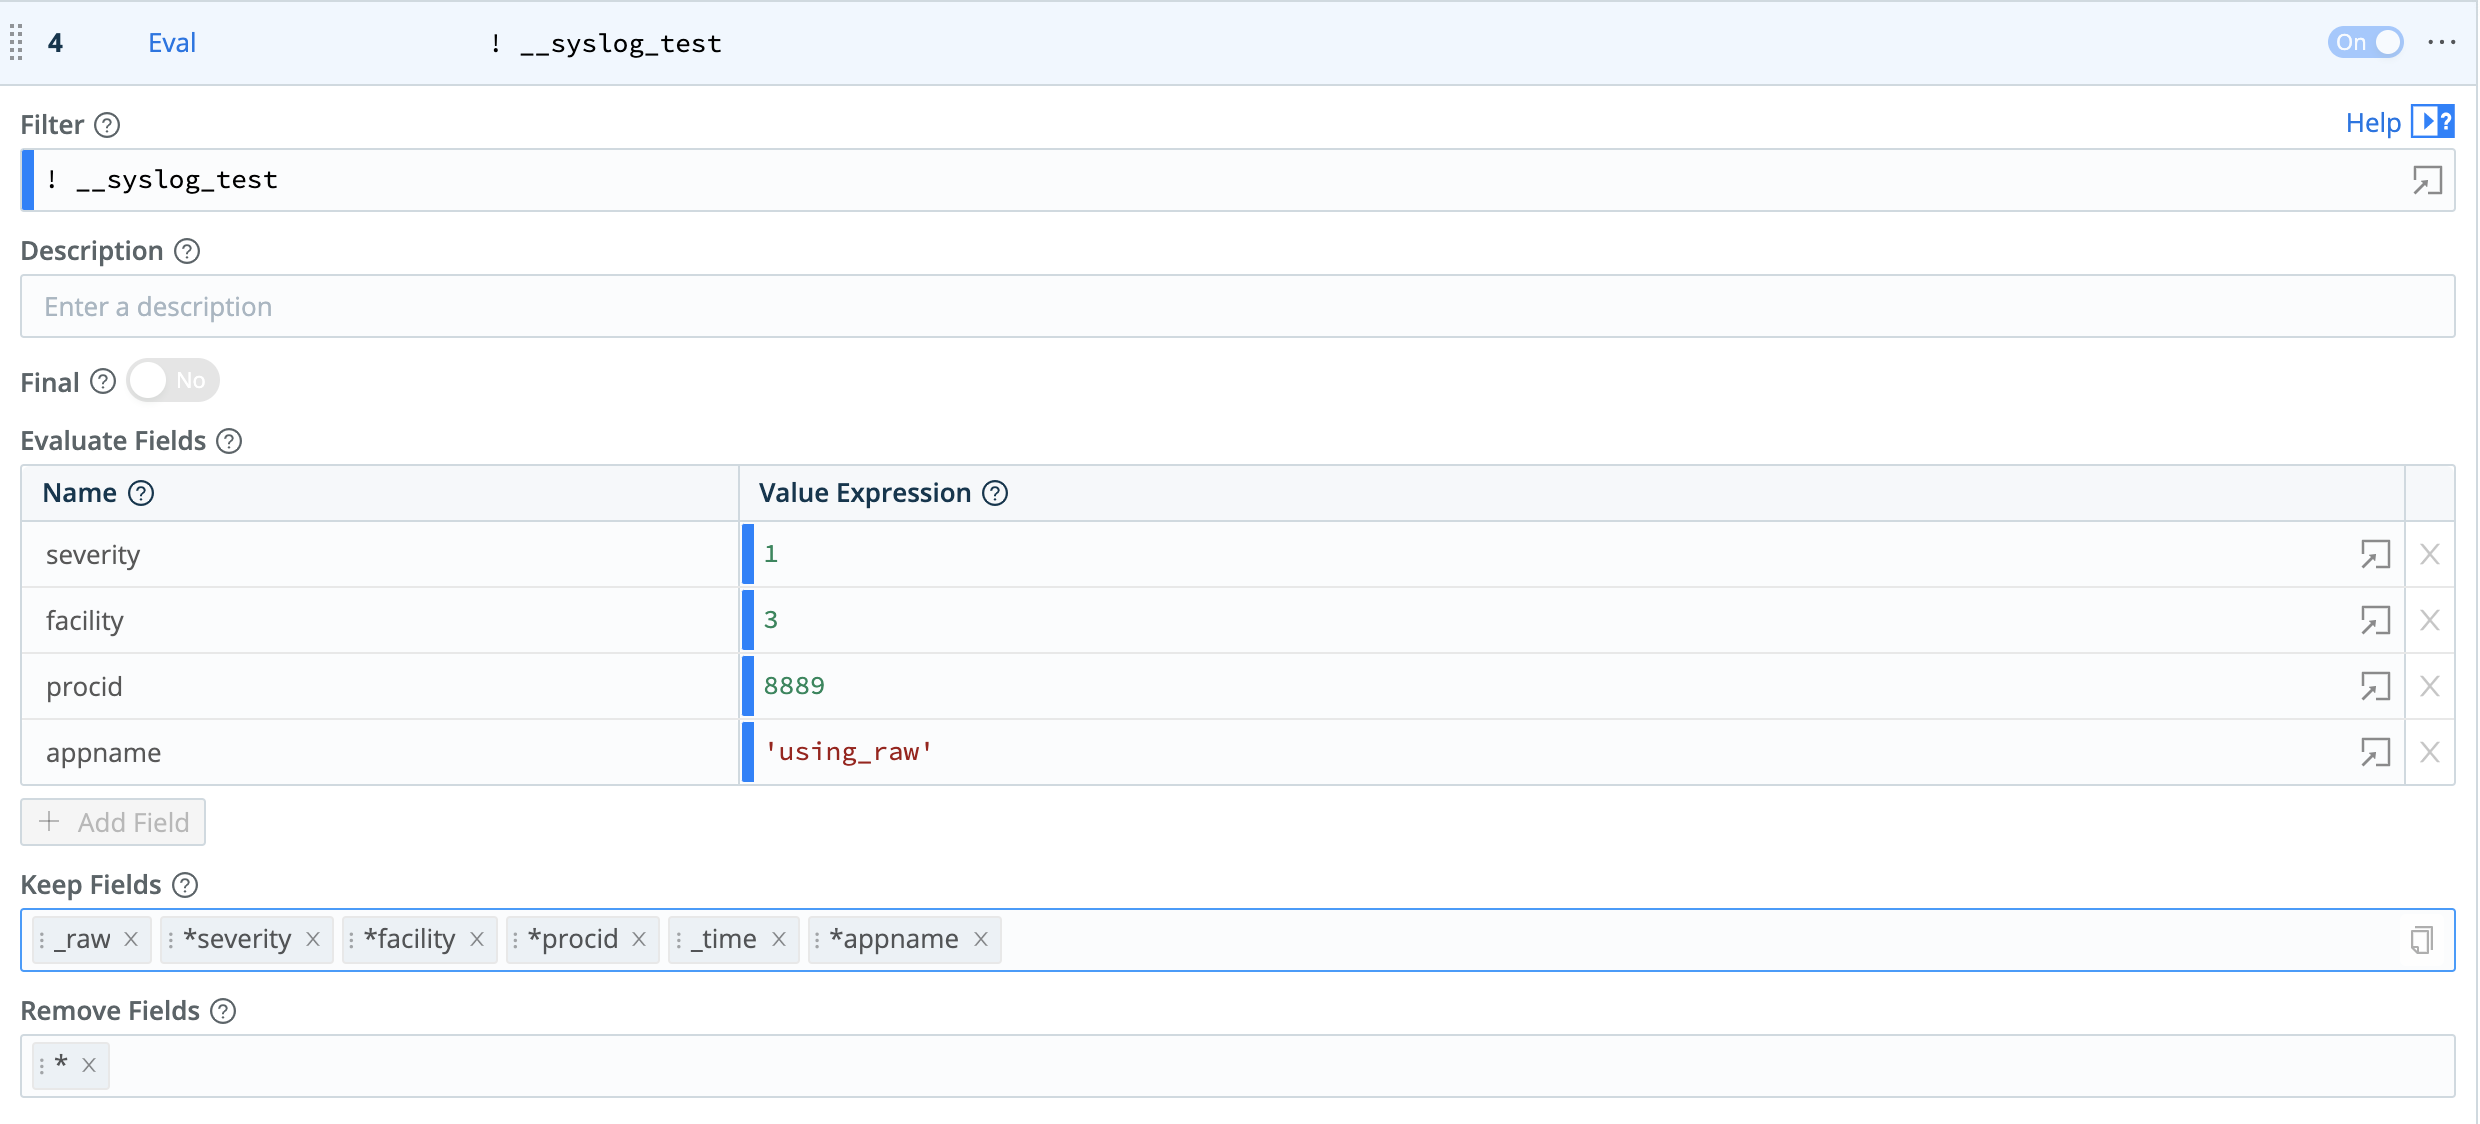Open the function options ellipsis menu
Image resolution: width=2480 pixels, height=1124 pixels.
[2444, 43]
